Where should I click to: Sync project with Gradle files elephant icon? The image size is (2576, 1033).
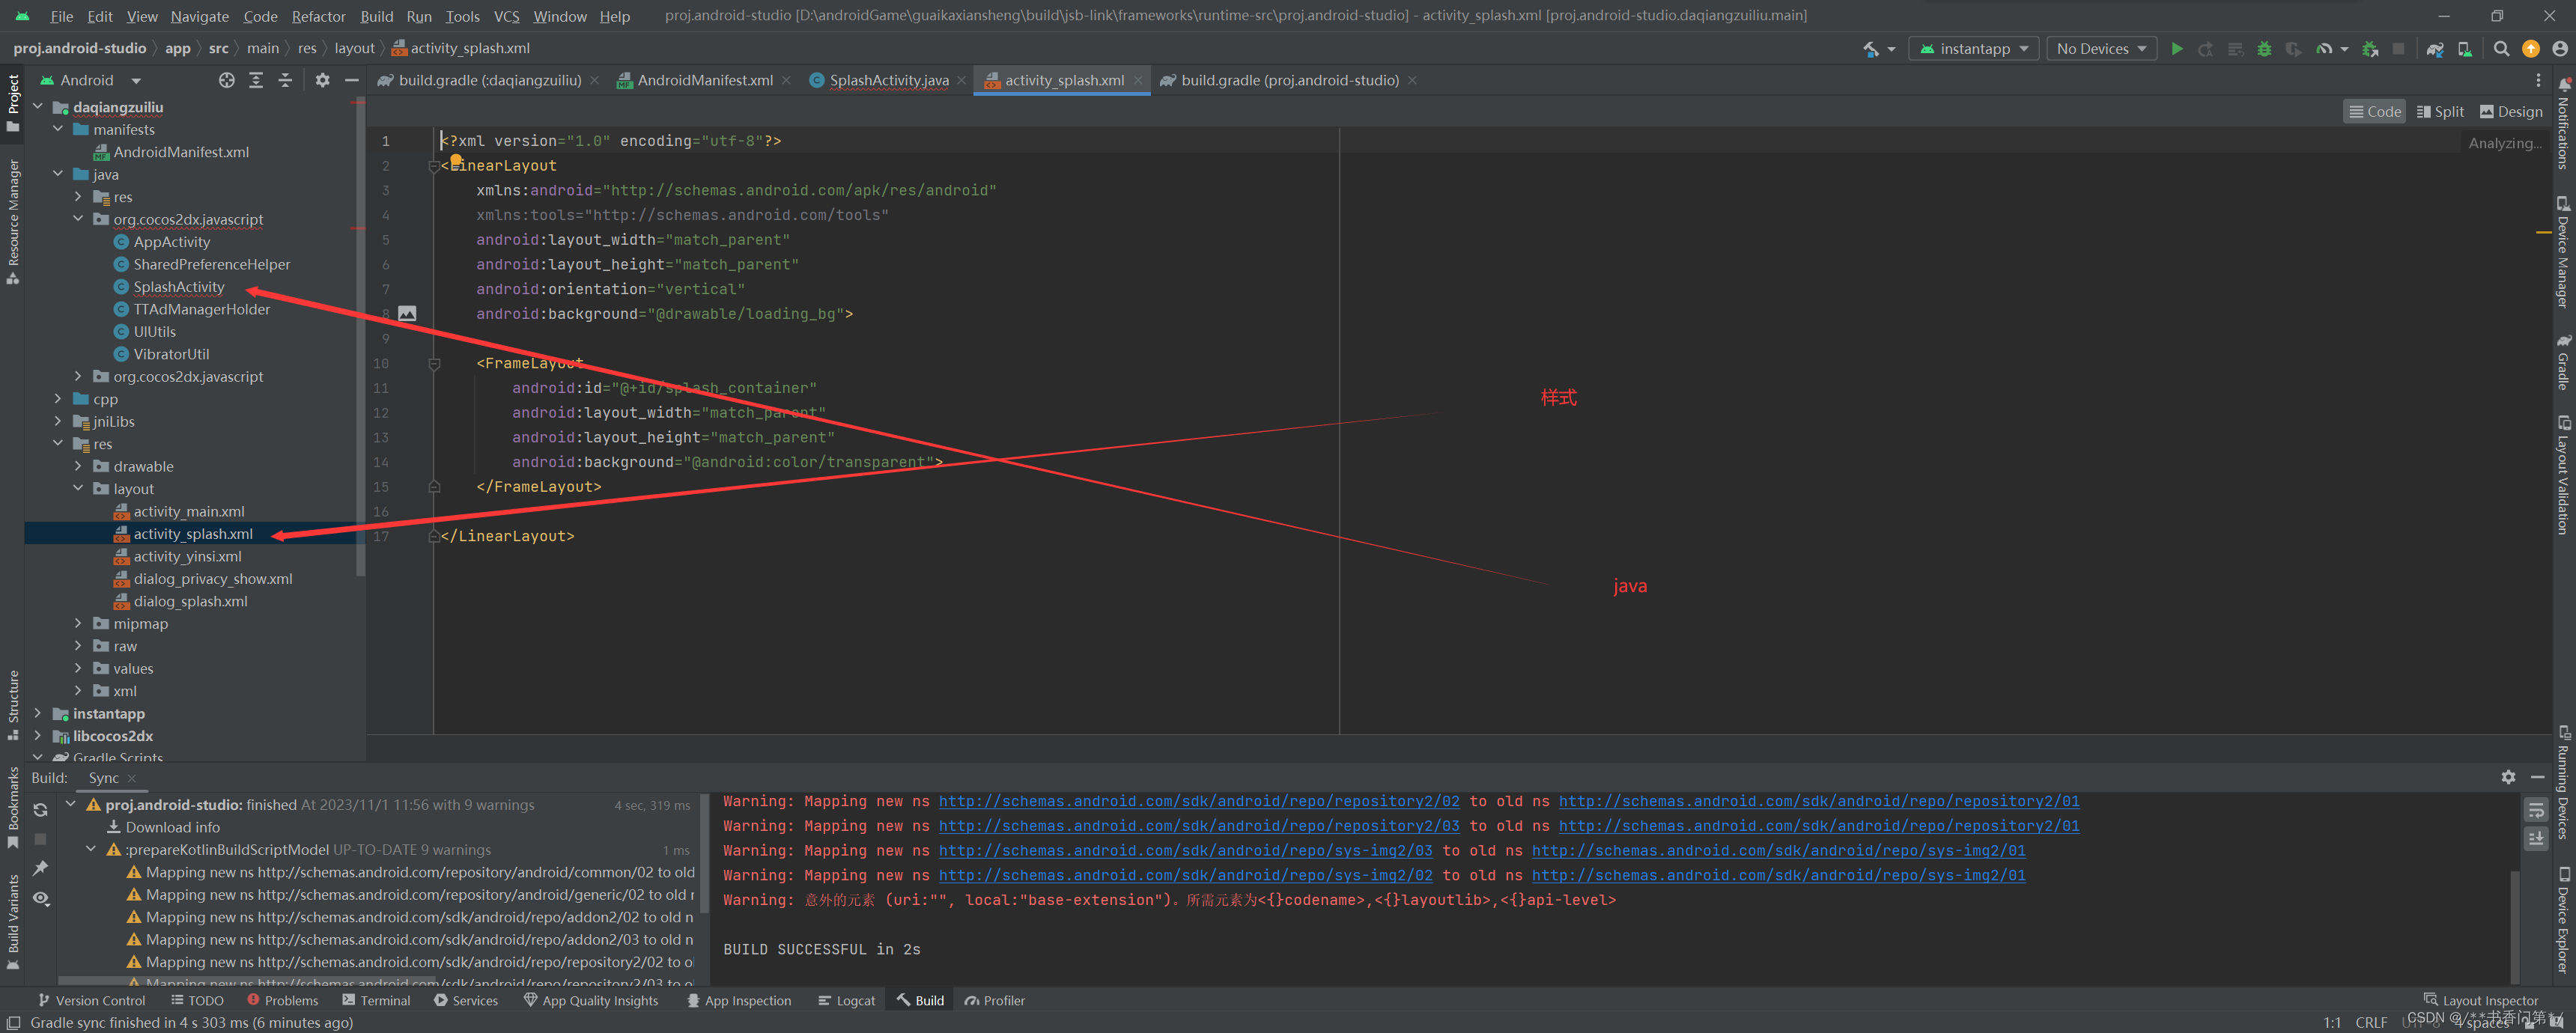pos(2435,48)
